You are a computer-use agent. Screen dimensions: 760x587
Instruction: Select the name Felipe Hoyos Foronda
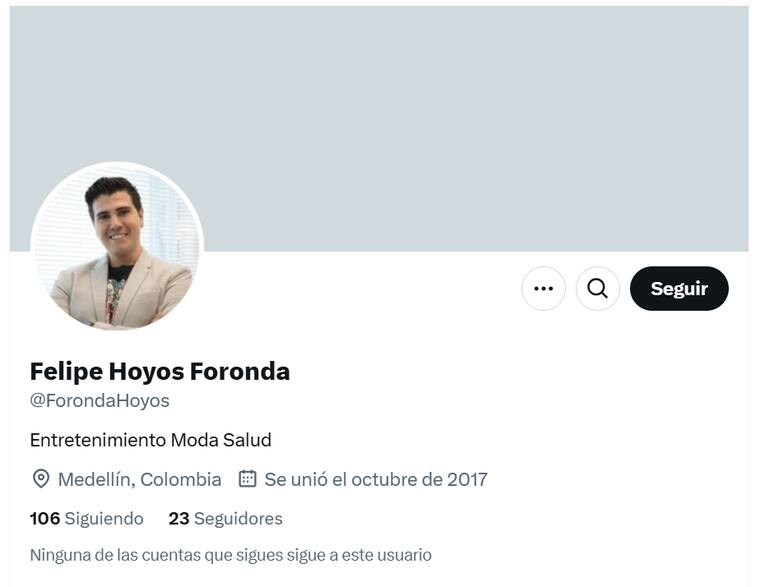160,371
